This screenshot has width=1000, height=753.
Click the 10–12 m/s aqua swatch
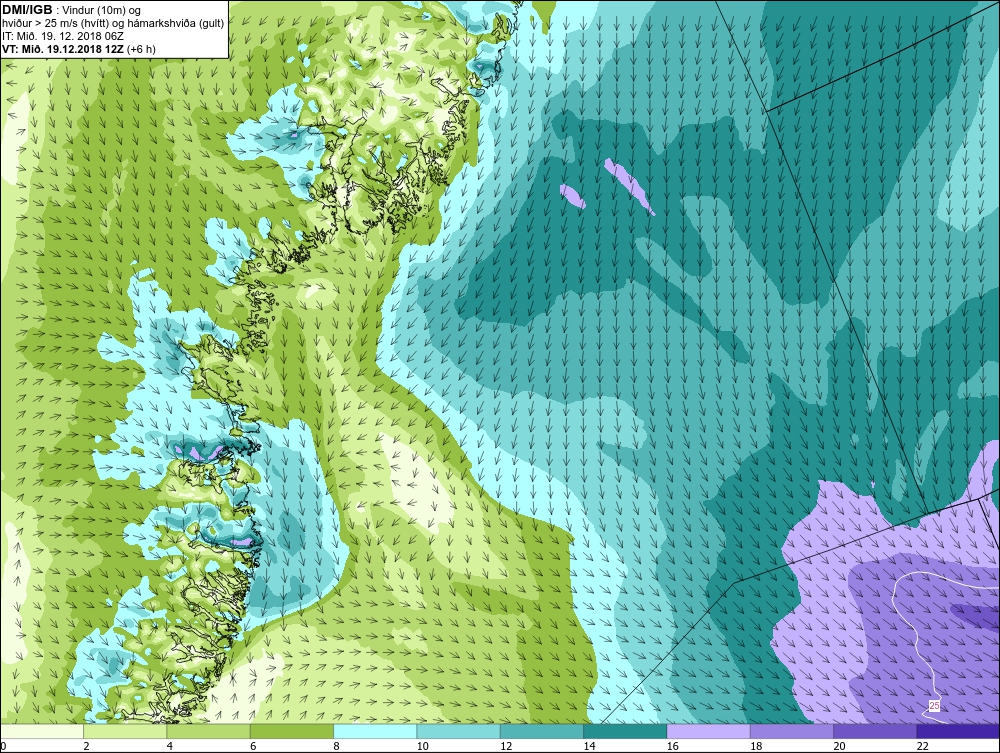(458, 731)
